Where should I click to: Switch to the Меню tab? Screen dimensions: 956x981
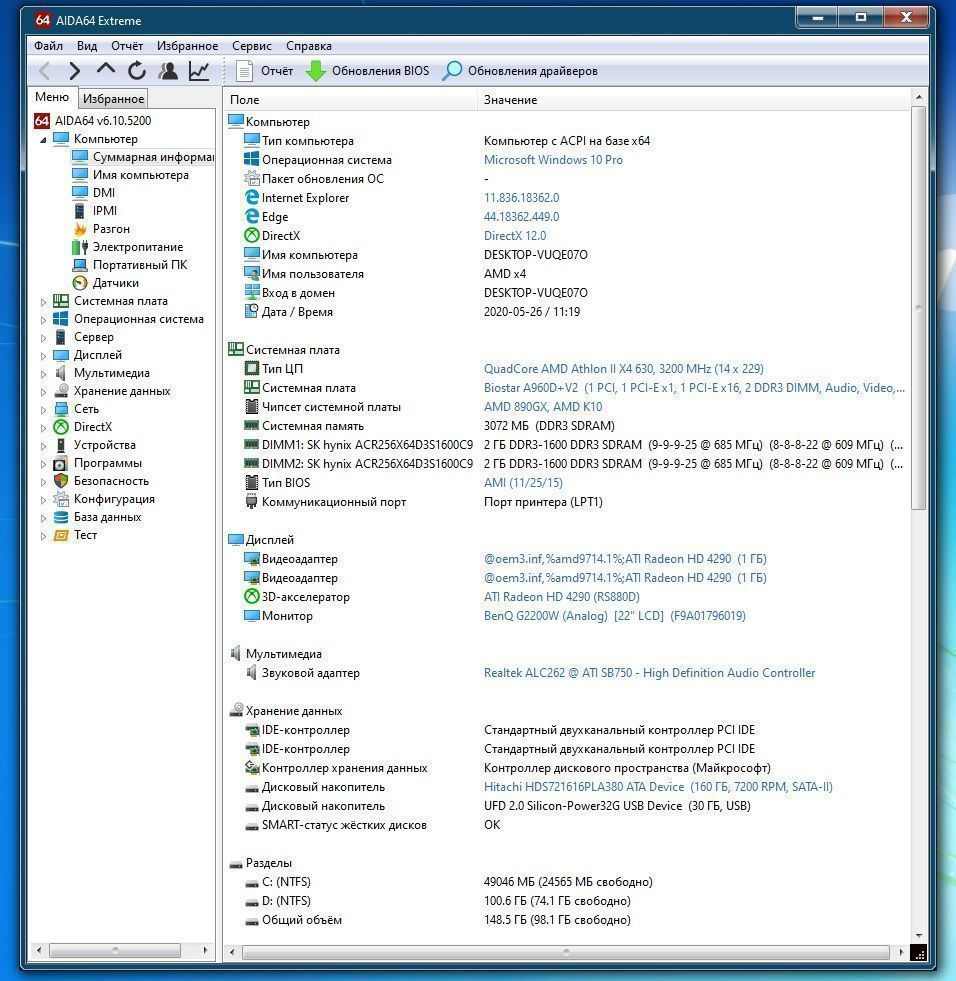pos(52,97)
